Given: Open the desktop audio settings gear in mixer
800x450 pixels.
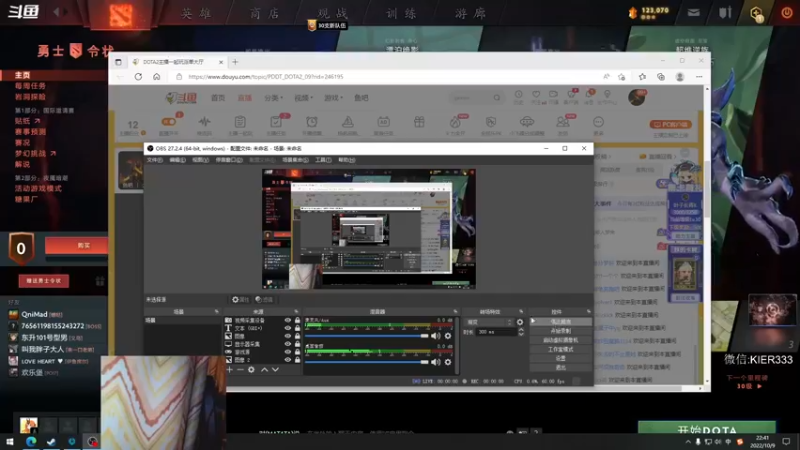Looking at the screenshot, I should pyautogui.click(x=448, y=362).
